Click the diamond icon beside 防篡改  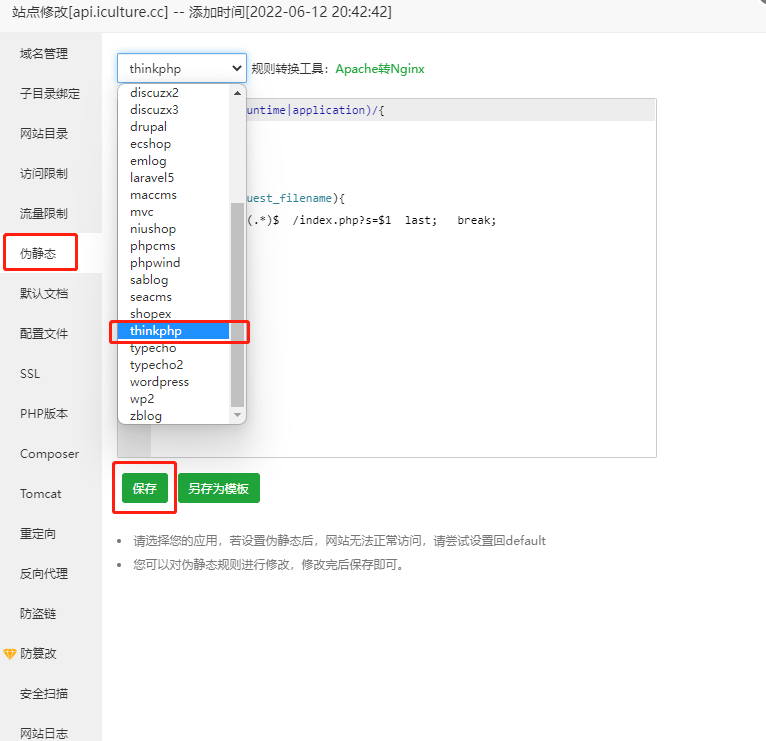coord(10,654)
